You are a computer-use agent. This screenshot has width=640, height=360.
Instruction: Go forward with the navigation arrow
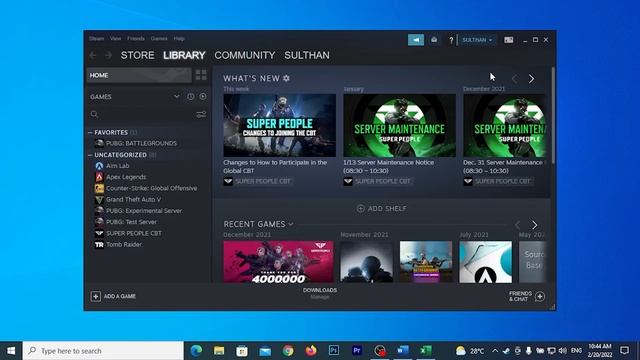(x=109, y=55)
